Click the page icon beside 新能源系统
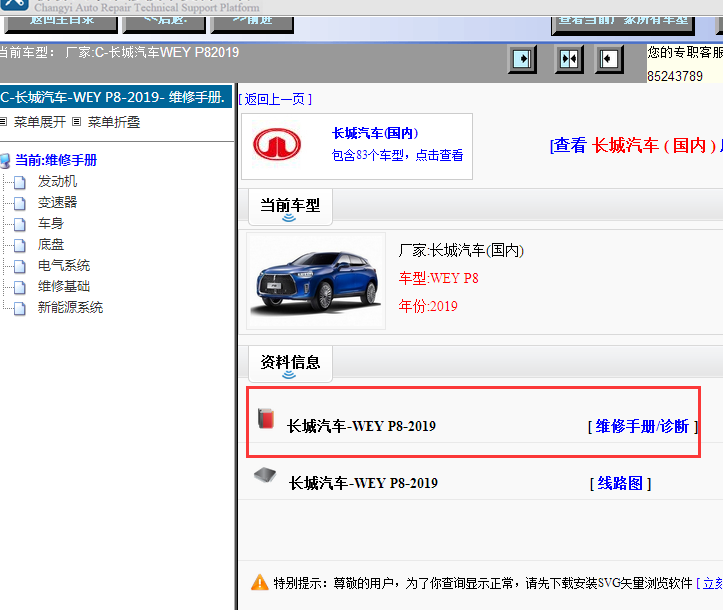 click(20, 308)
